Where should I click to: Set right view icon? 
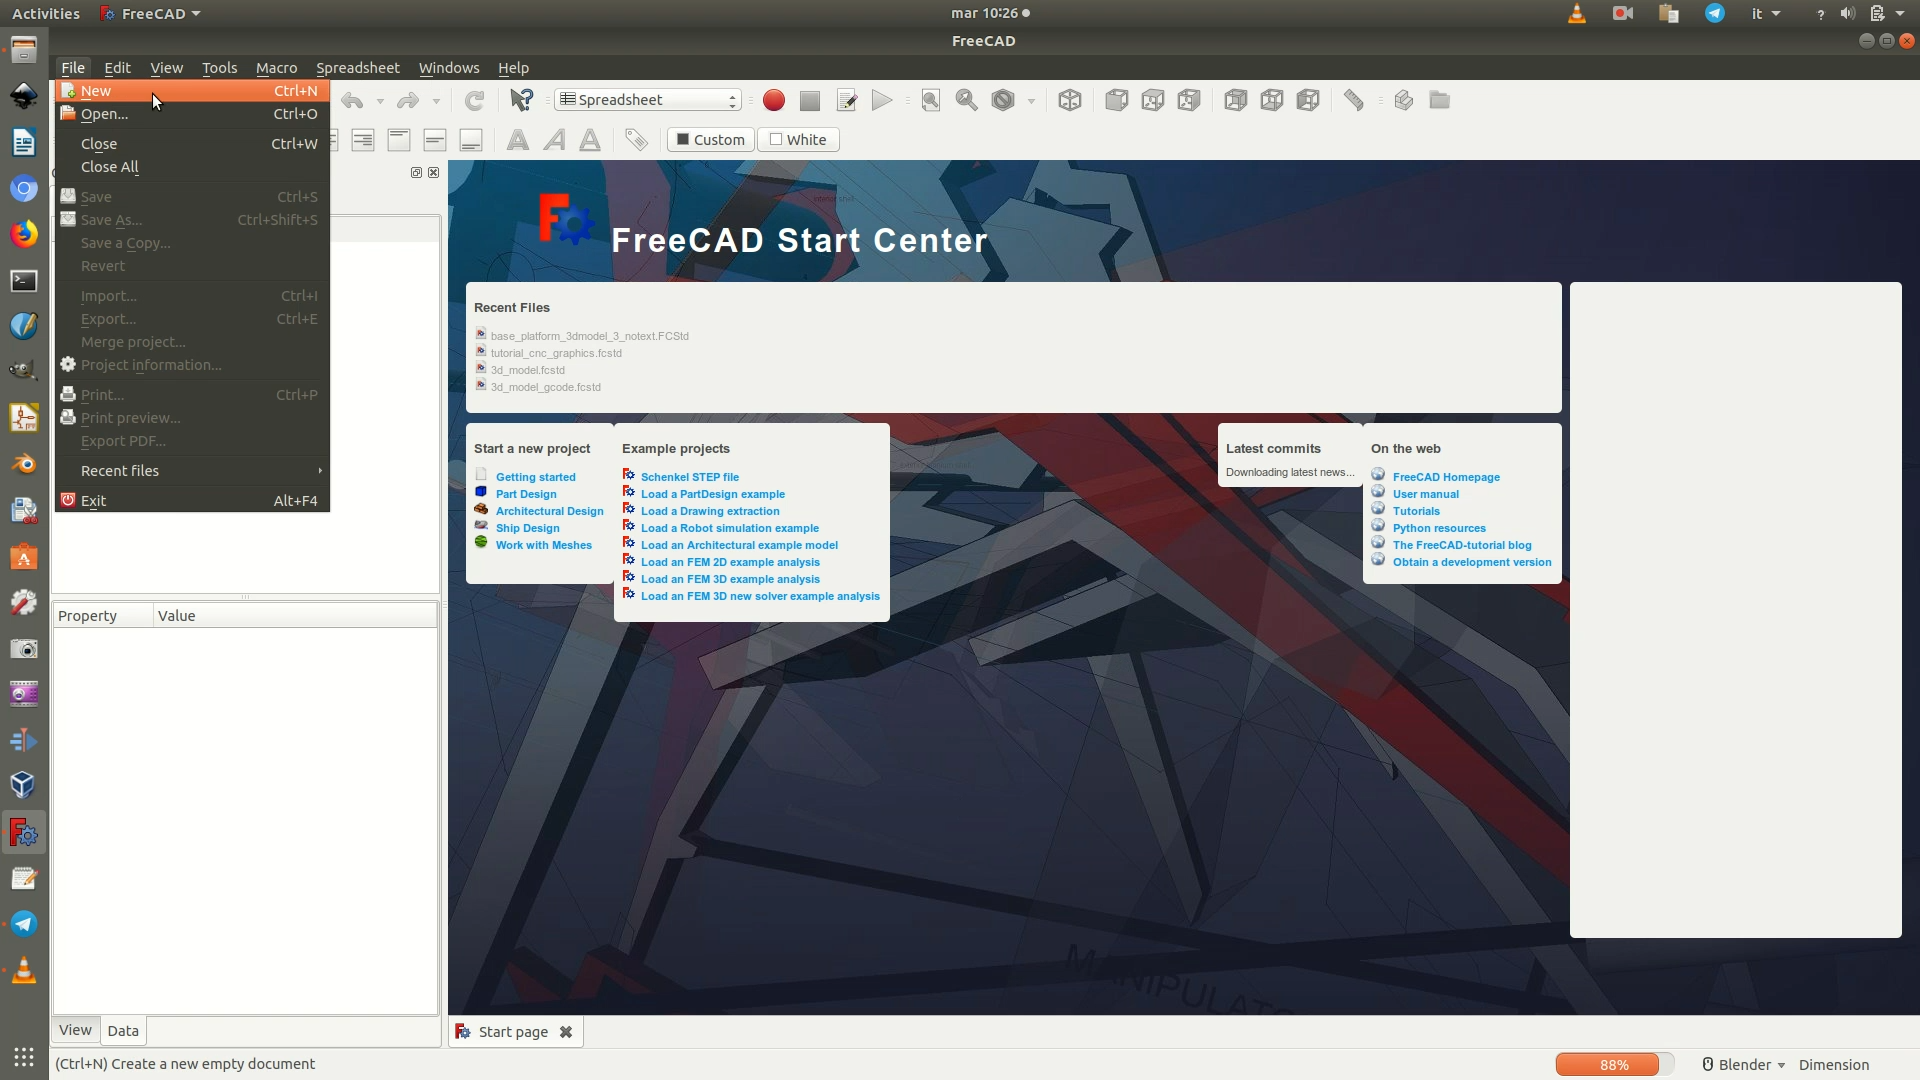point(1189,100)
